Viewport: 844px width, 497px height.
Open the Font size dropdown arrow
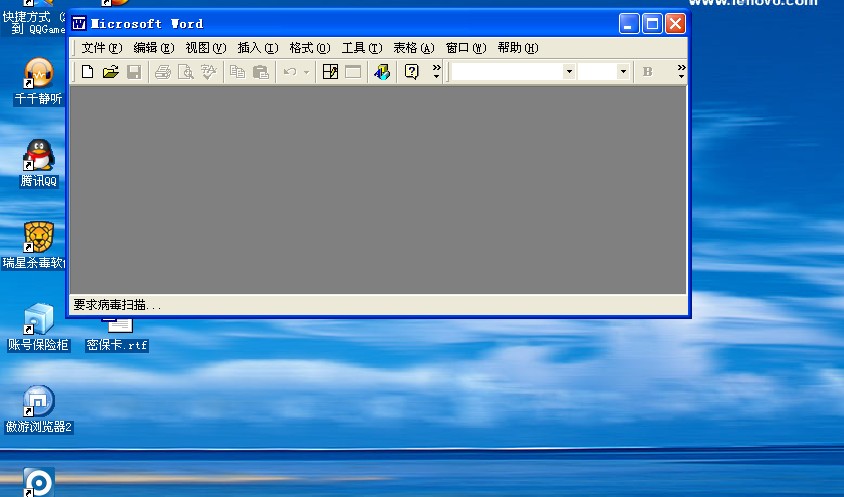click(623, 72)
